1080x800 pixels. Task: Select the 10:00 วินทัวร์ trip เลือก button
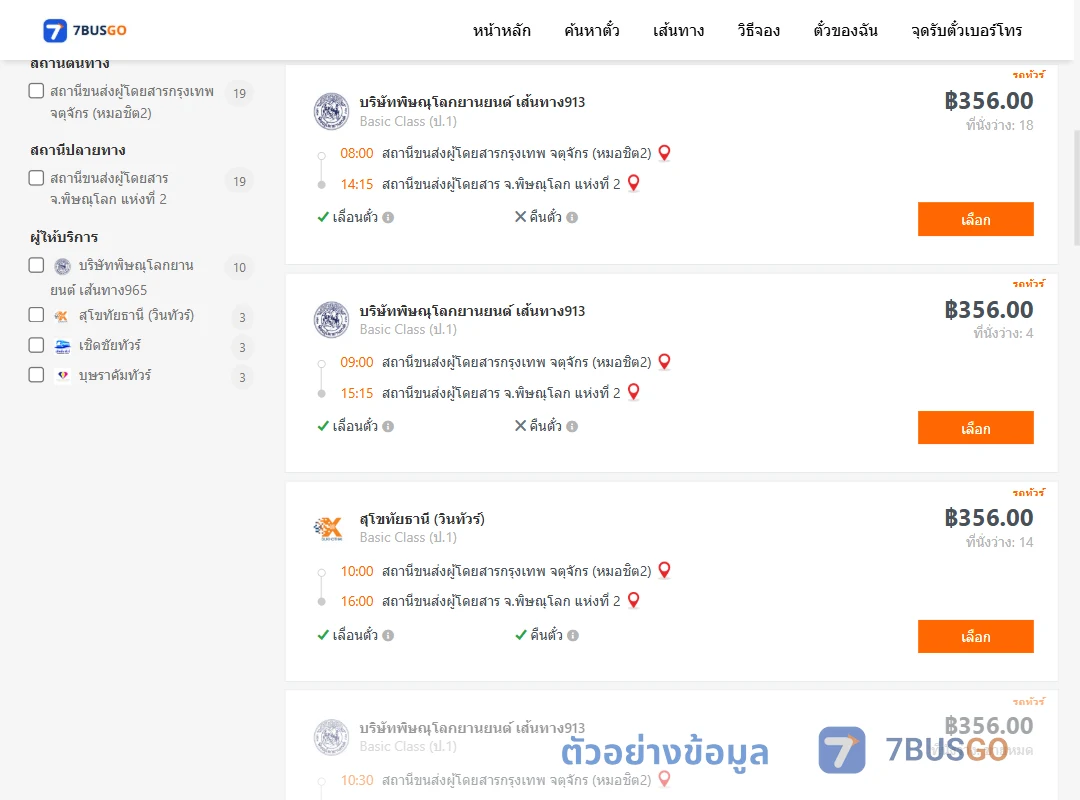click(x=975, y=637)
